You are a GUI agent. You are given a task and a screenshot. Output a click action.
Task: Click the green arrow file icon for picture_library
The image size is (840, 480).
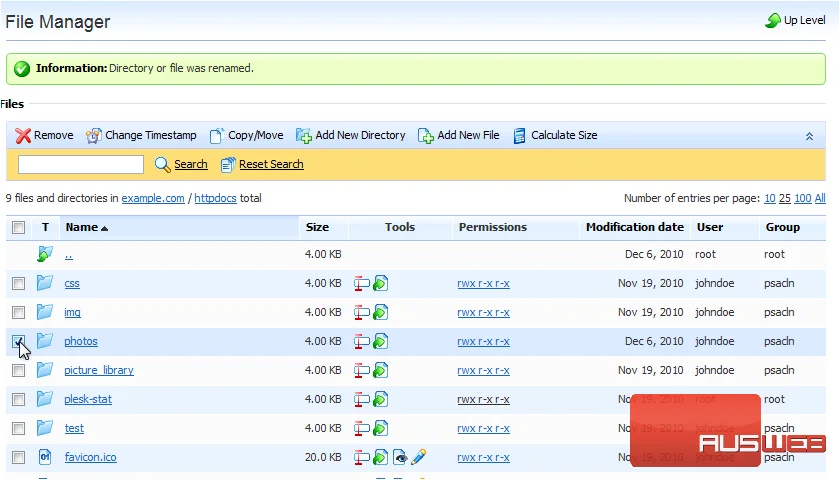380,370
